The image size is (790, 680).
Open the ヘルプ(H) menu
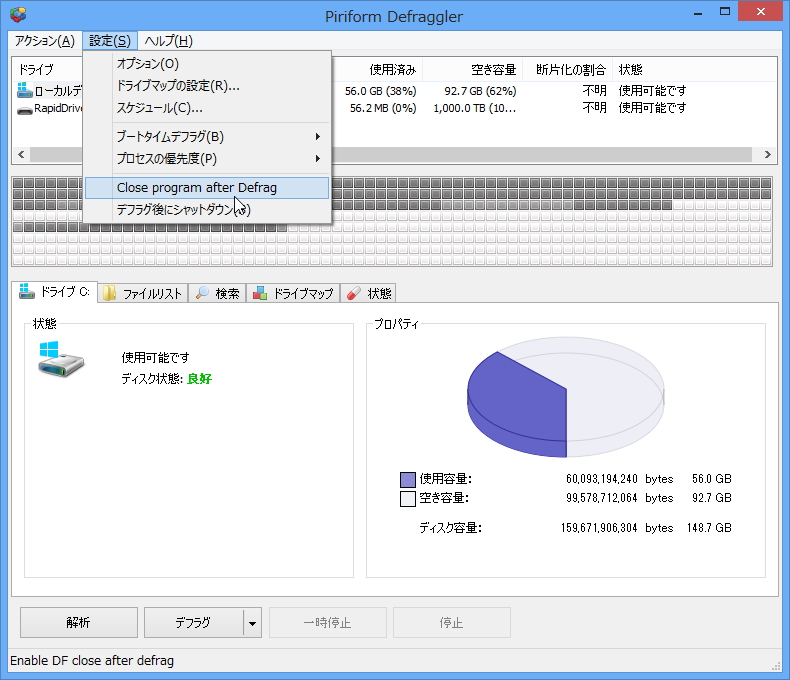pos(168,41)
